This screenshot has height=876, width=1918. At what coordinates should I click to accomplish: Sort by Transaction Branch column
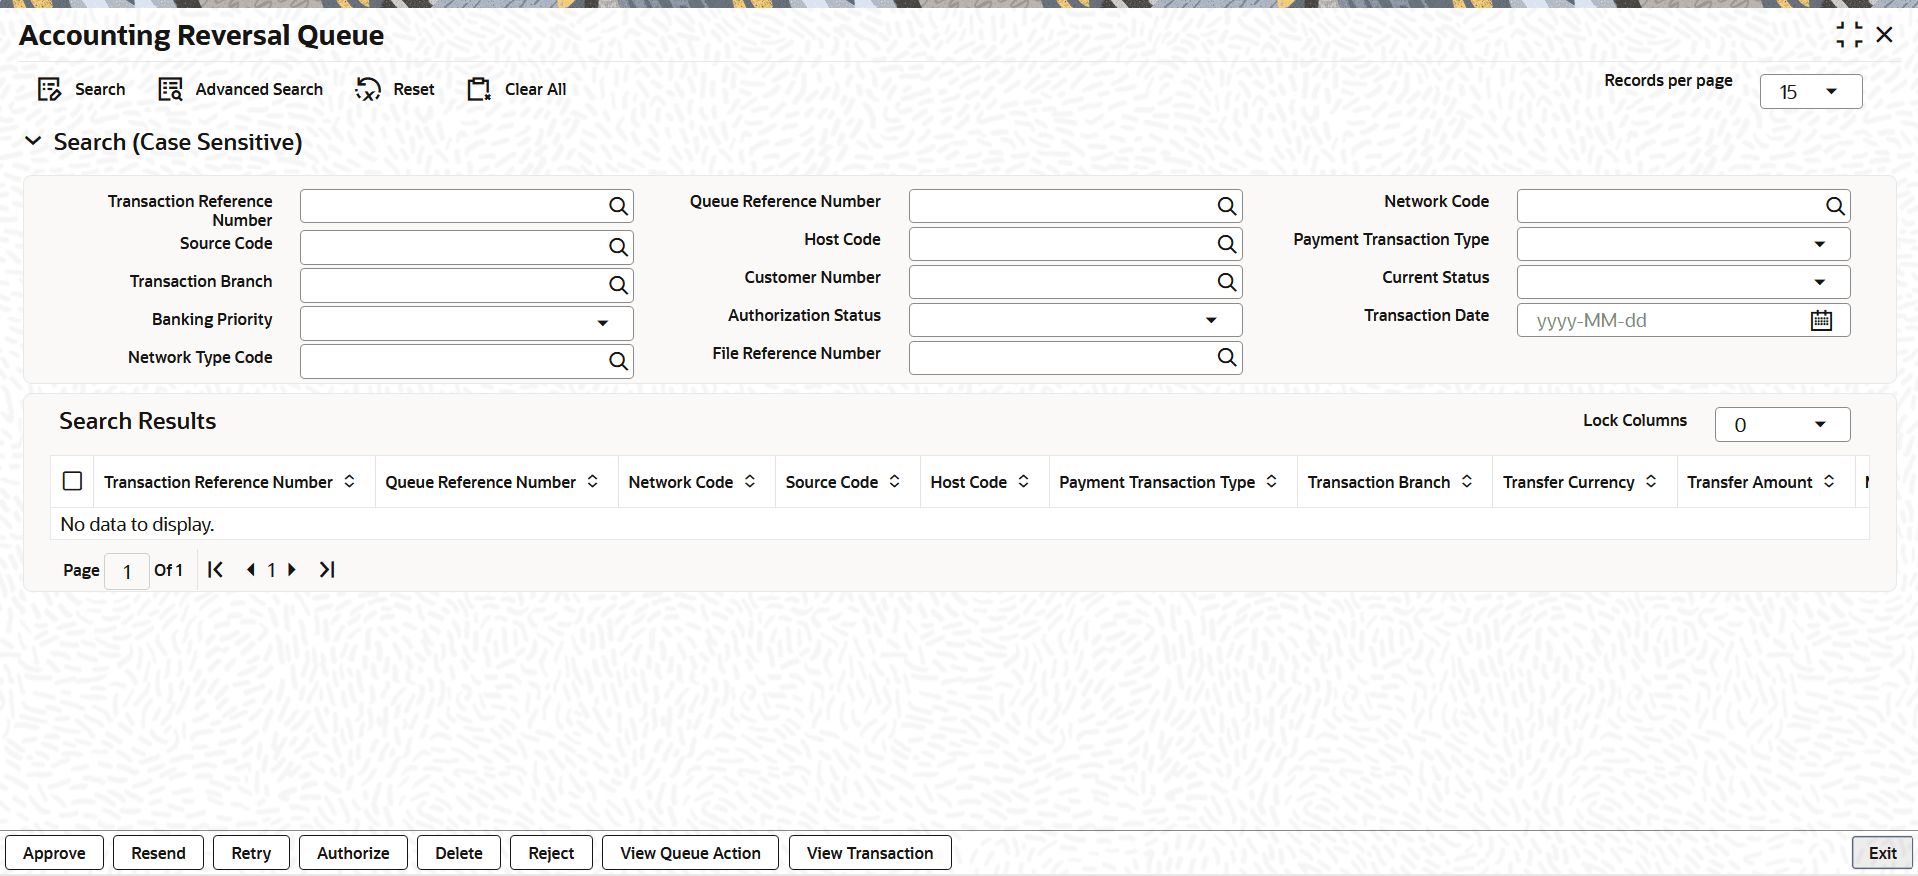[x=1466, y=481]
